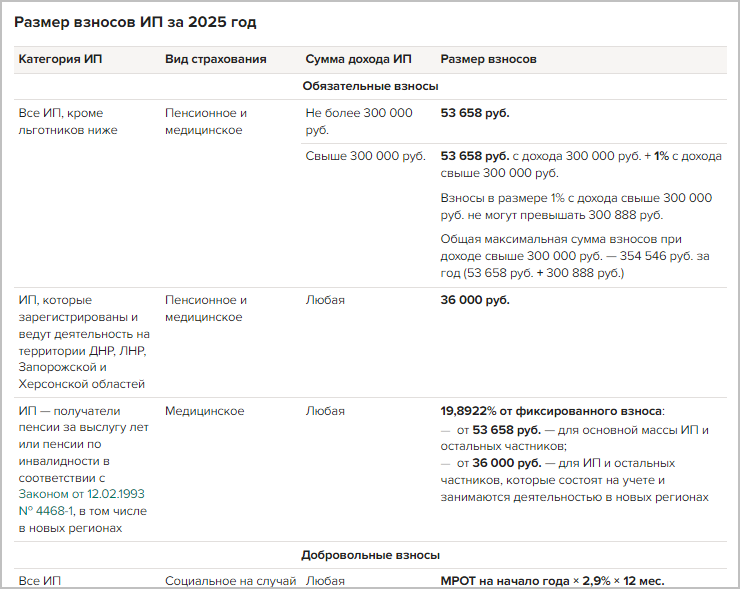Click the bold 36 000 руб. contribution amount
Viewport: 740px width, 589px height.
[475, 300]
